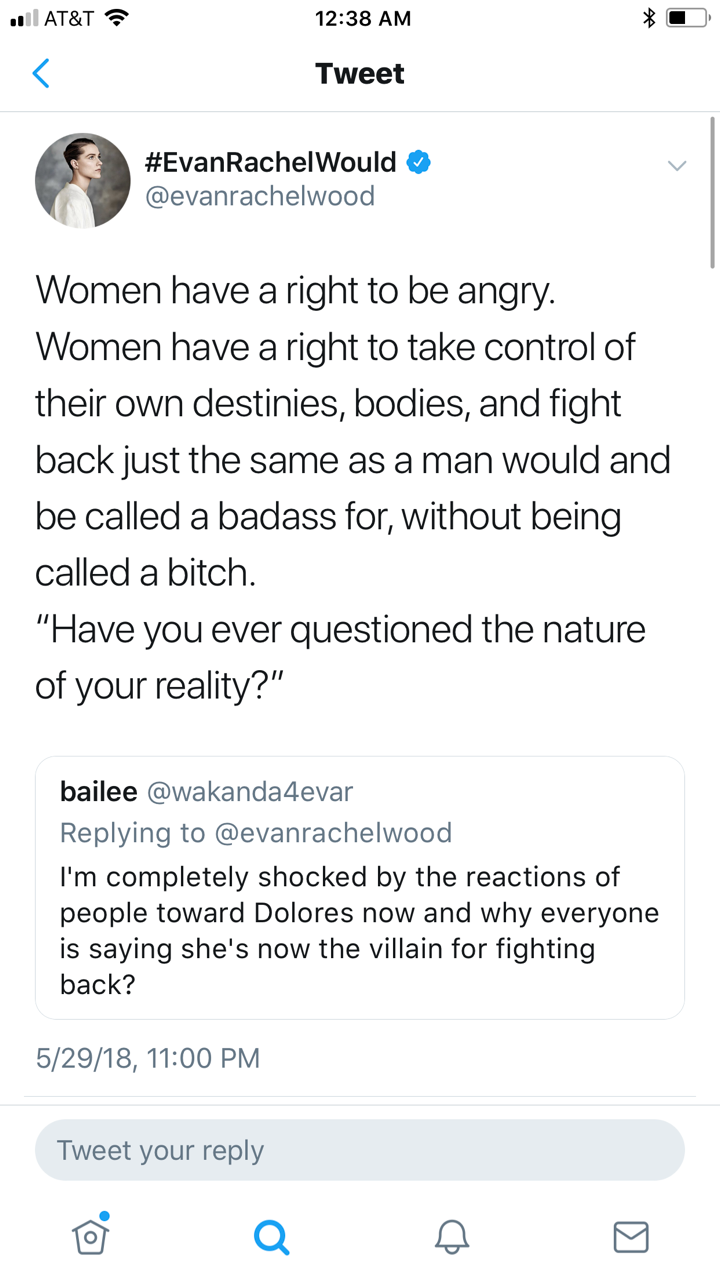The width and height of the screenshot is (720, 1280).
Task: Tap the @wakanda4evar handle
Action: tap(250, 792)
